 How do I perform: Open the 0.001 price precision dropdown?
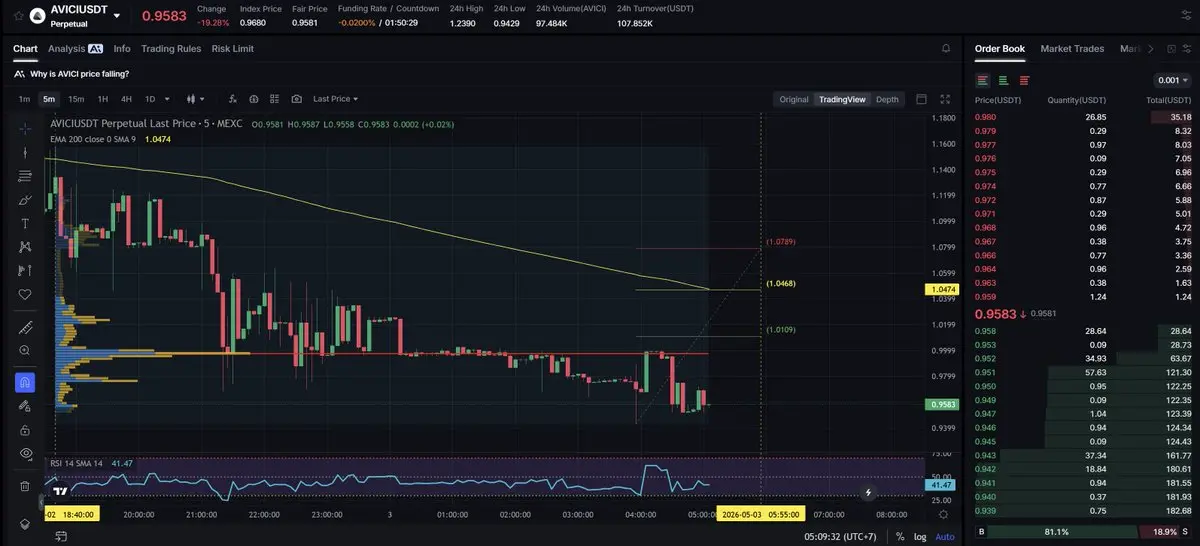pyautogui.click(x=1172, y=80)
